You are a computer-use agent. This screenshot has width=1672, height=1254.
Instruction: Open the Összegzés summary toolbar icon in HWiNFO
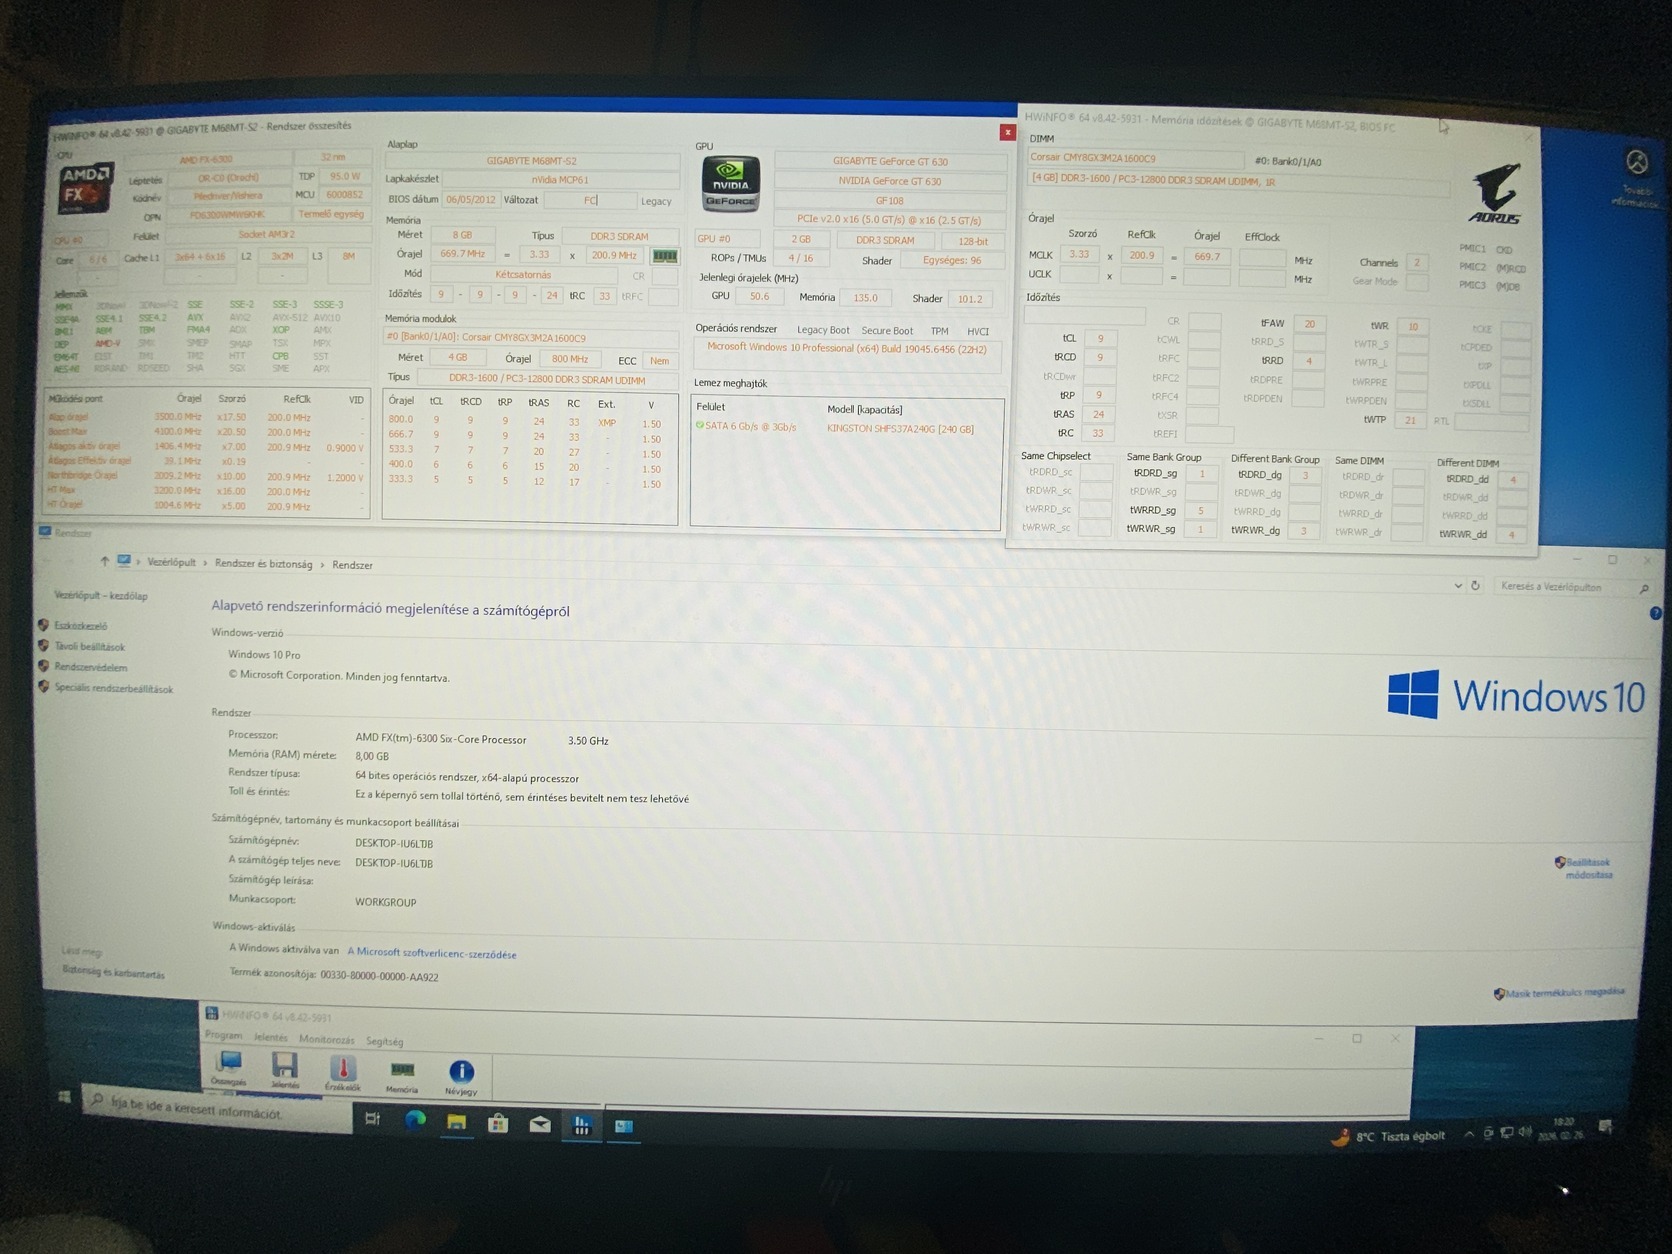[228, 1069]
